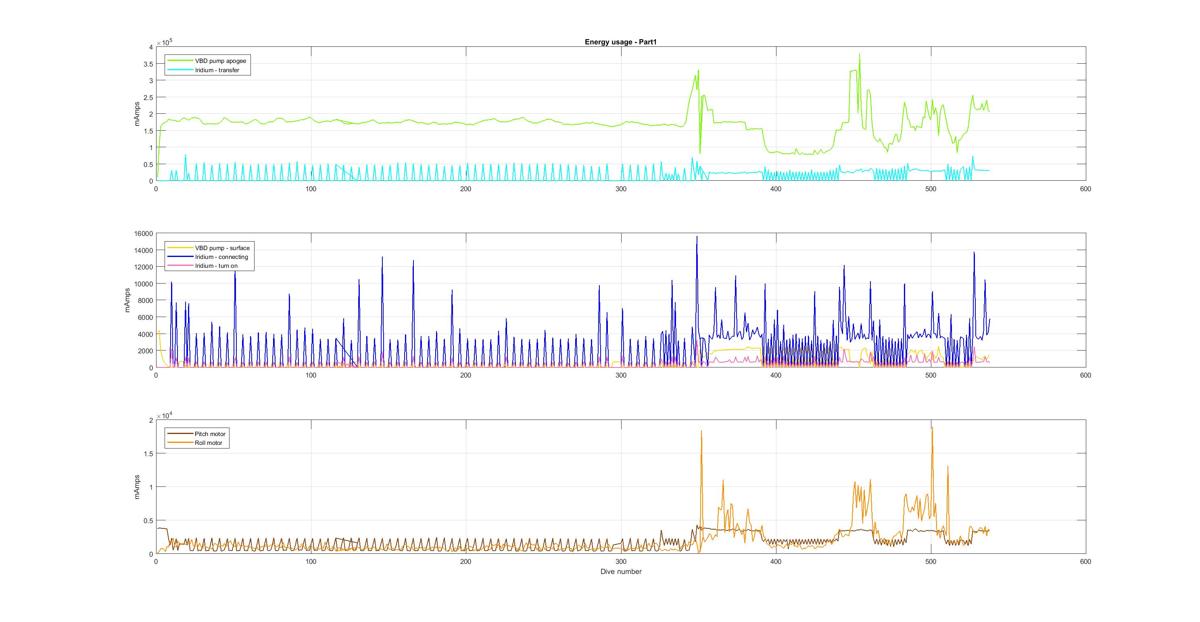Select the "Roll motor" legend entry

click(x=210, y=442)
